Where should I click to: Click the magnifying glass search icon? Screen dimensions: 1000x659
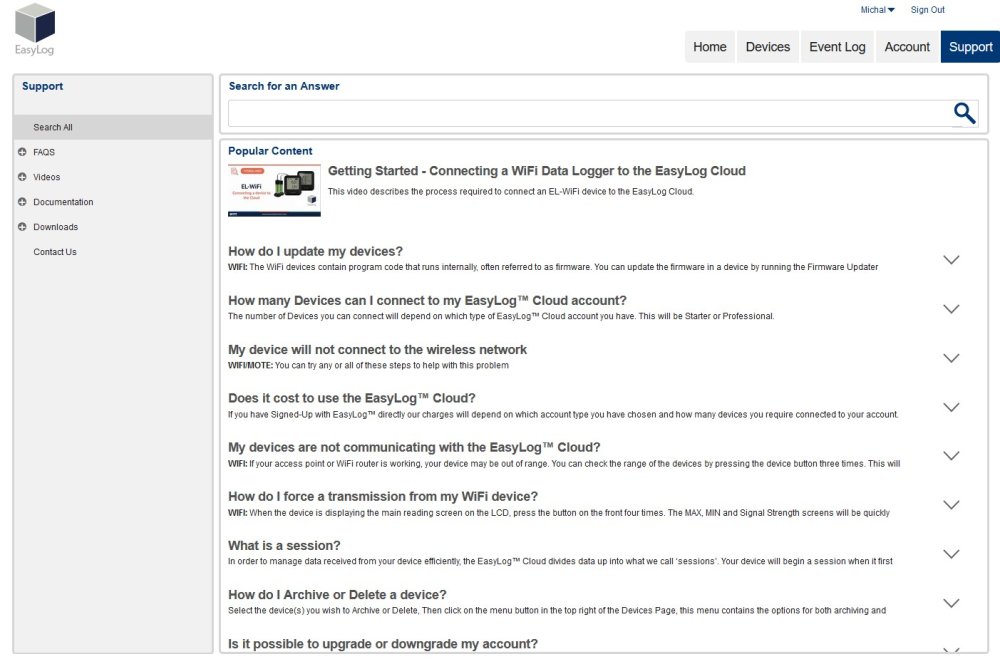tap(964, 113)
